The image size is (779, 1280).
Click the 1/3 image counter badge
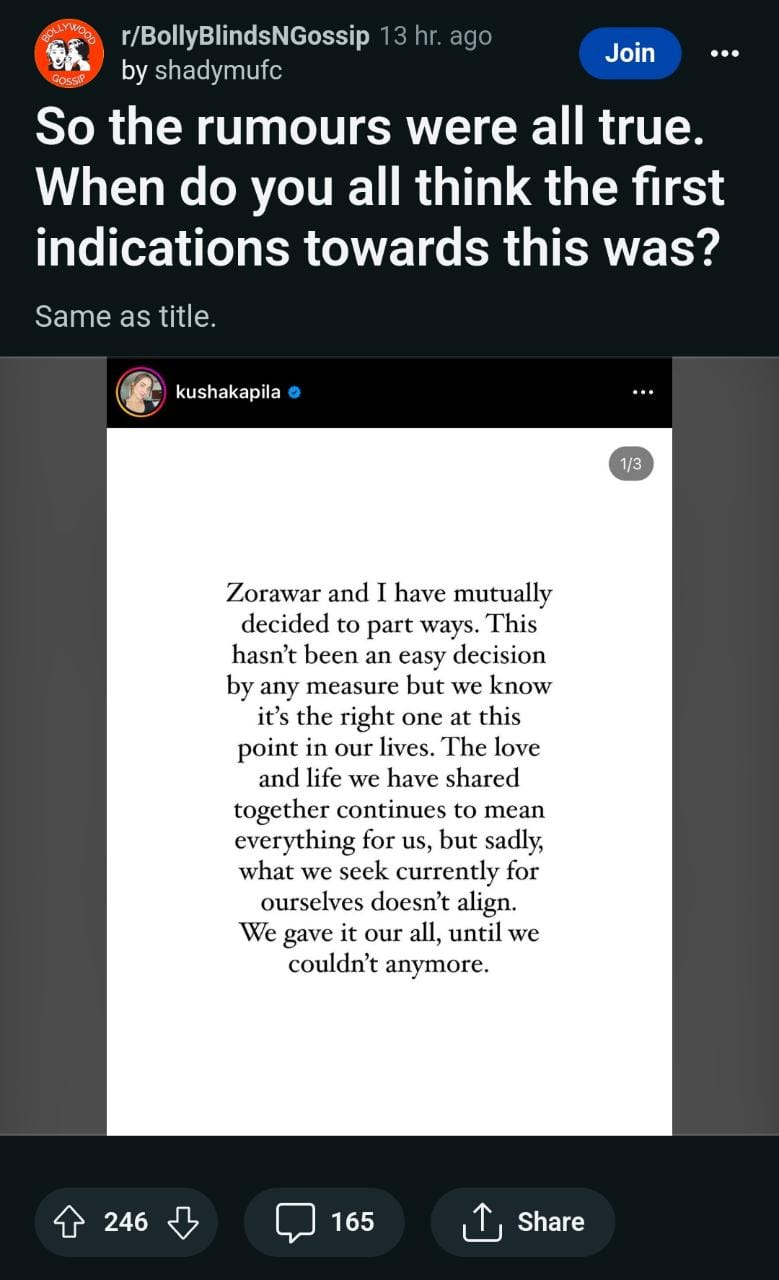(631, 464)
